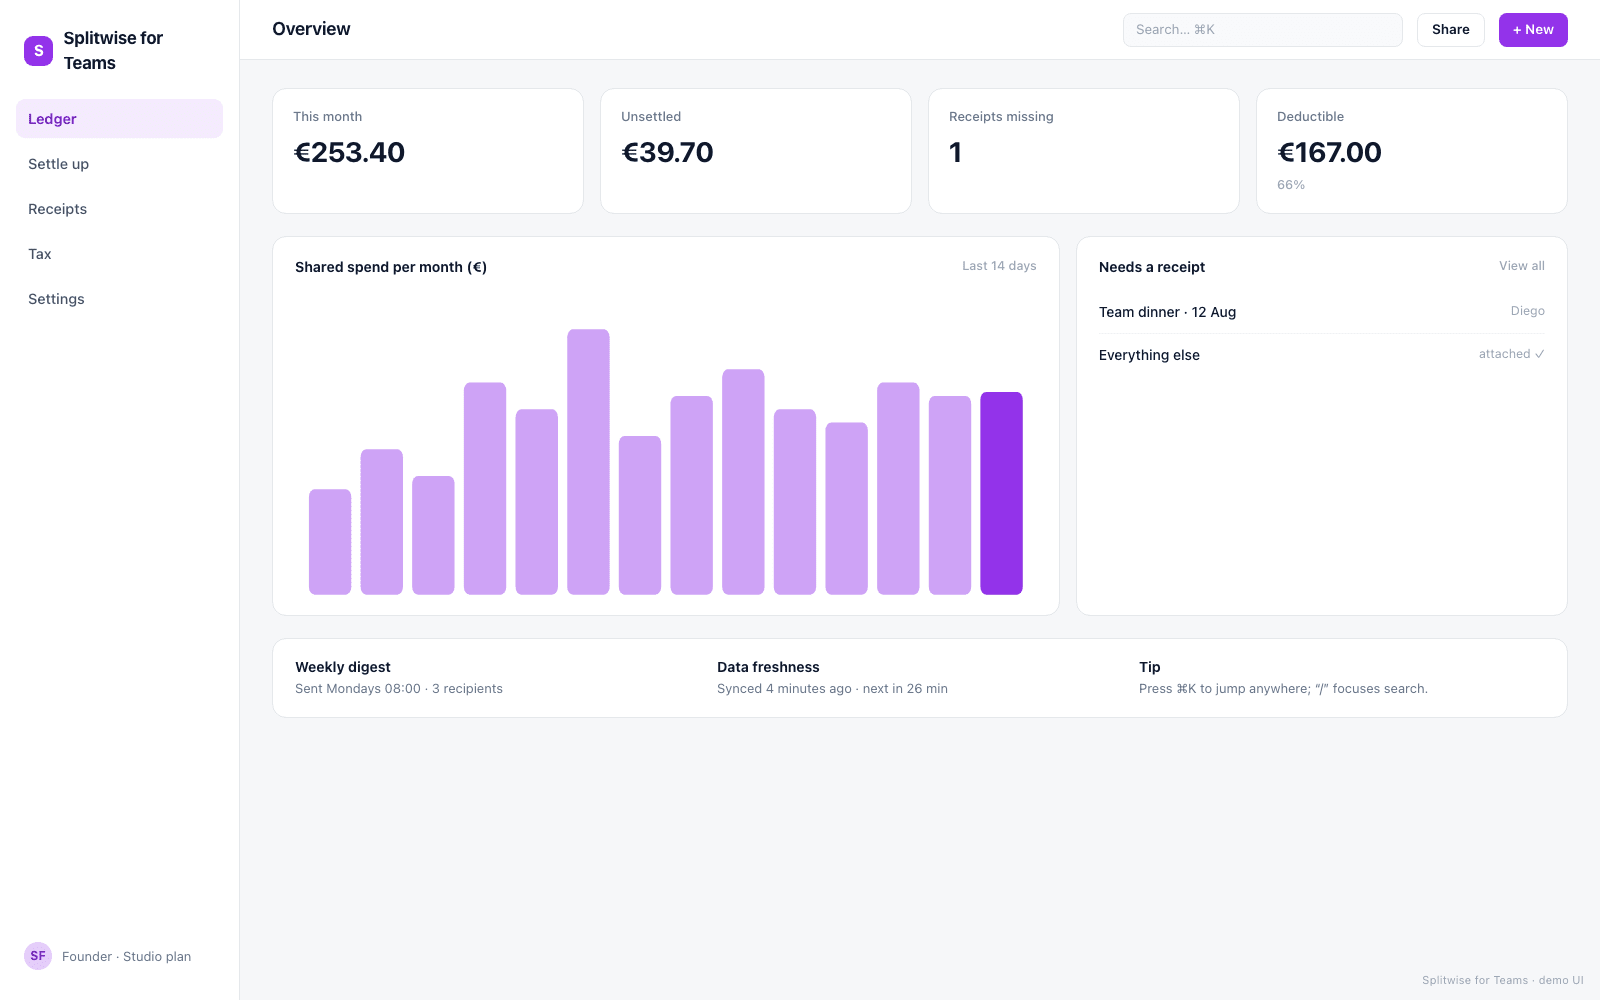
Task: Open the This month €253.40 card
Action: click(428, 151)
